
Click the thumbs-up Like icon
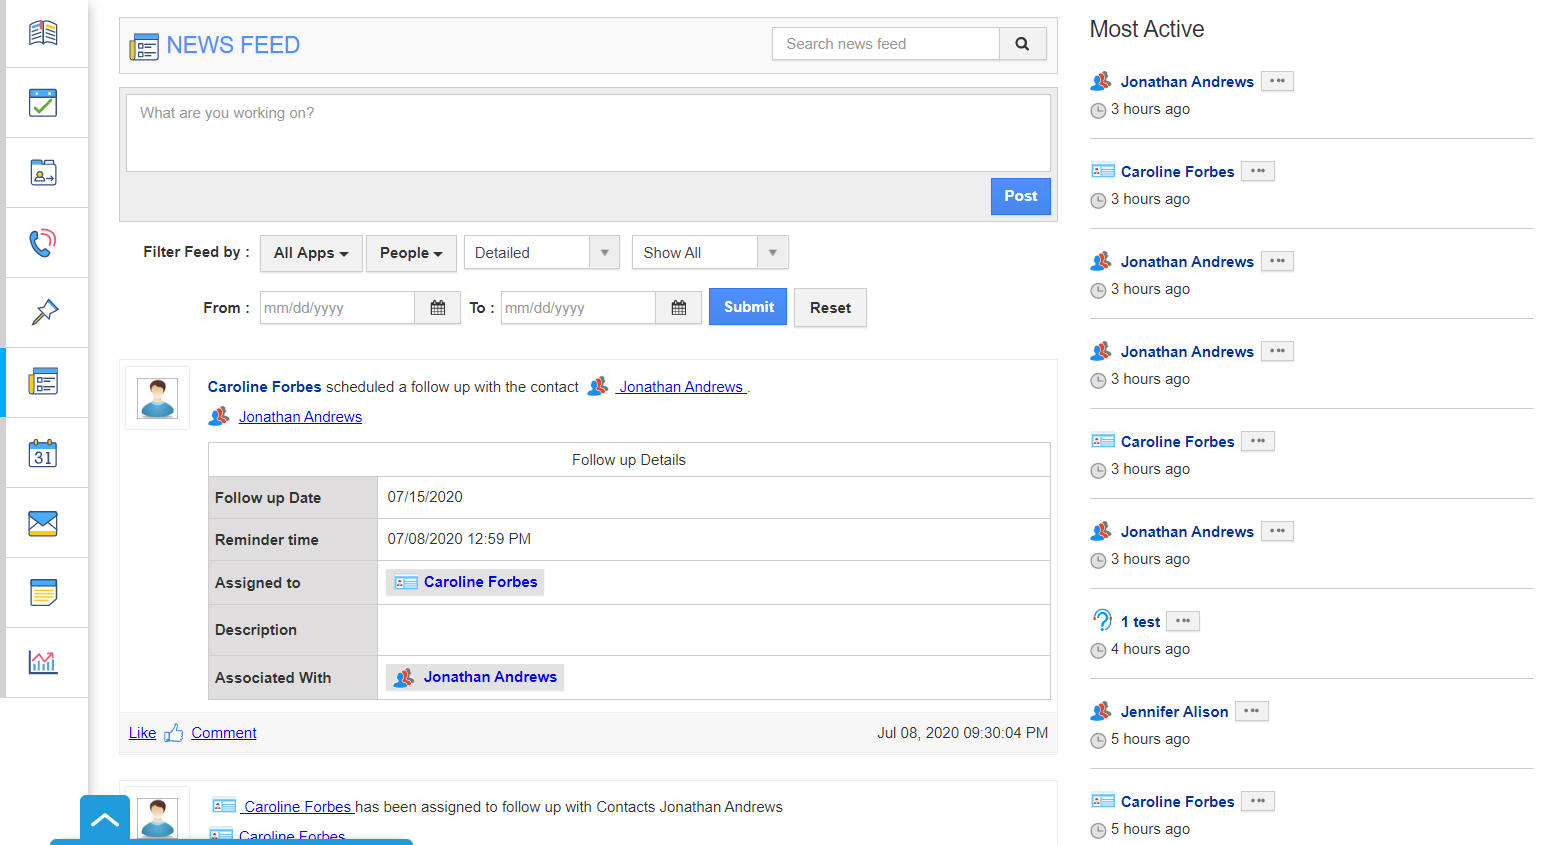coord(174,733)
